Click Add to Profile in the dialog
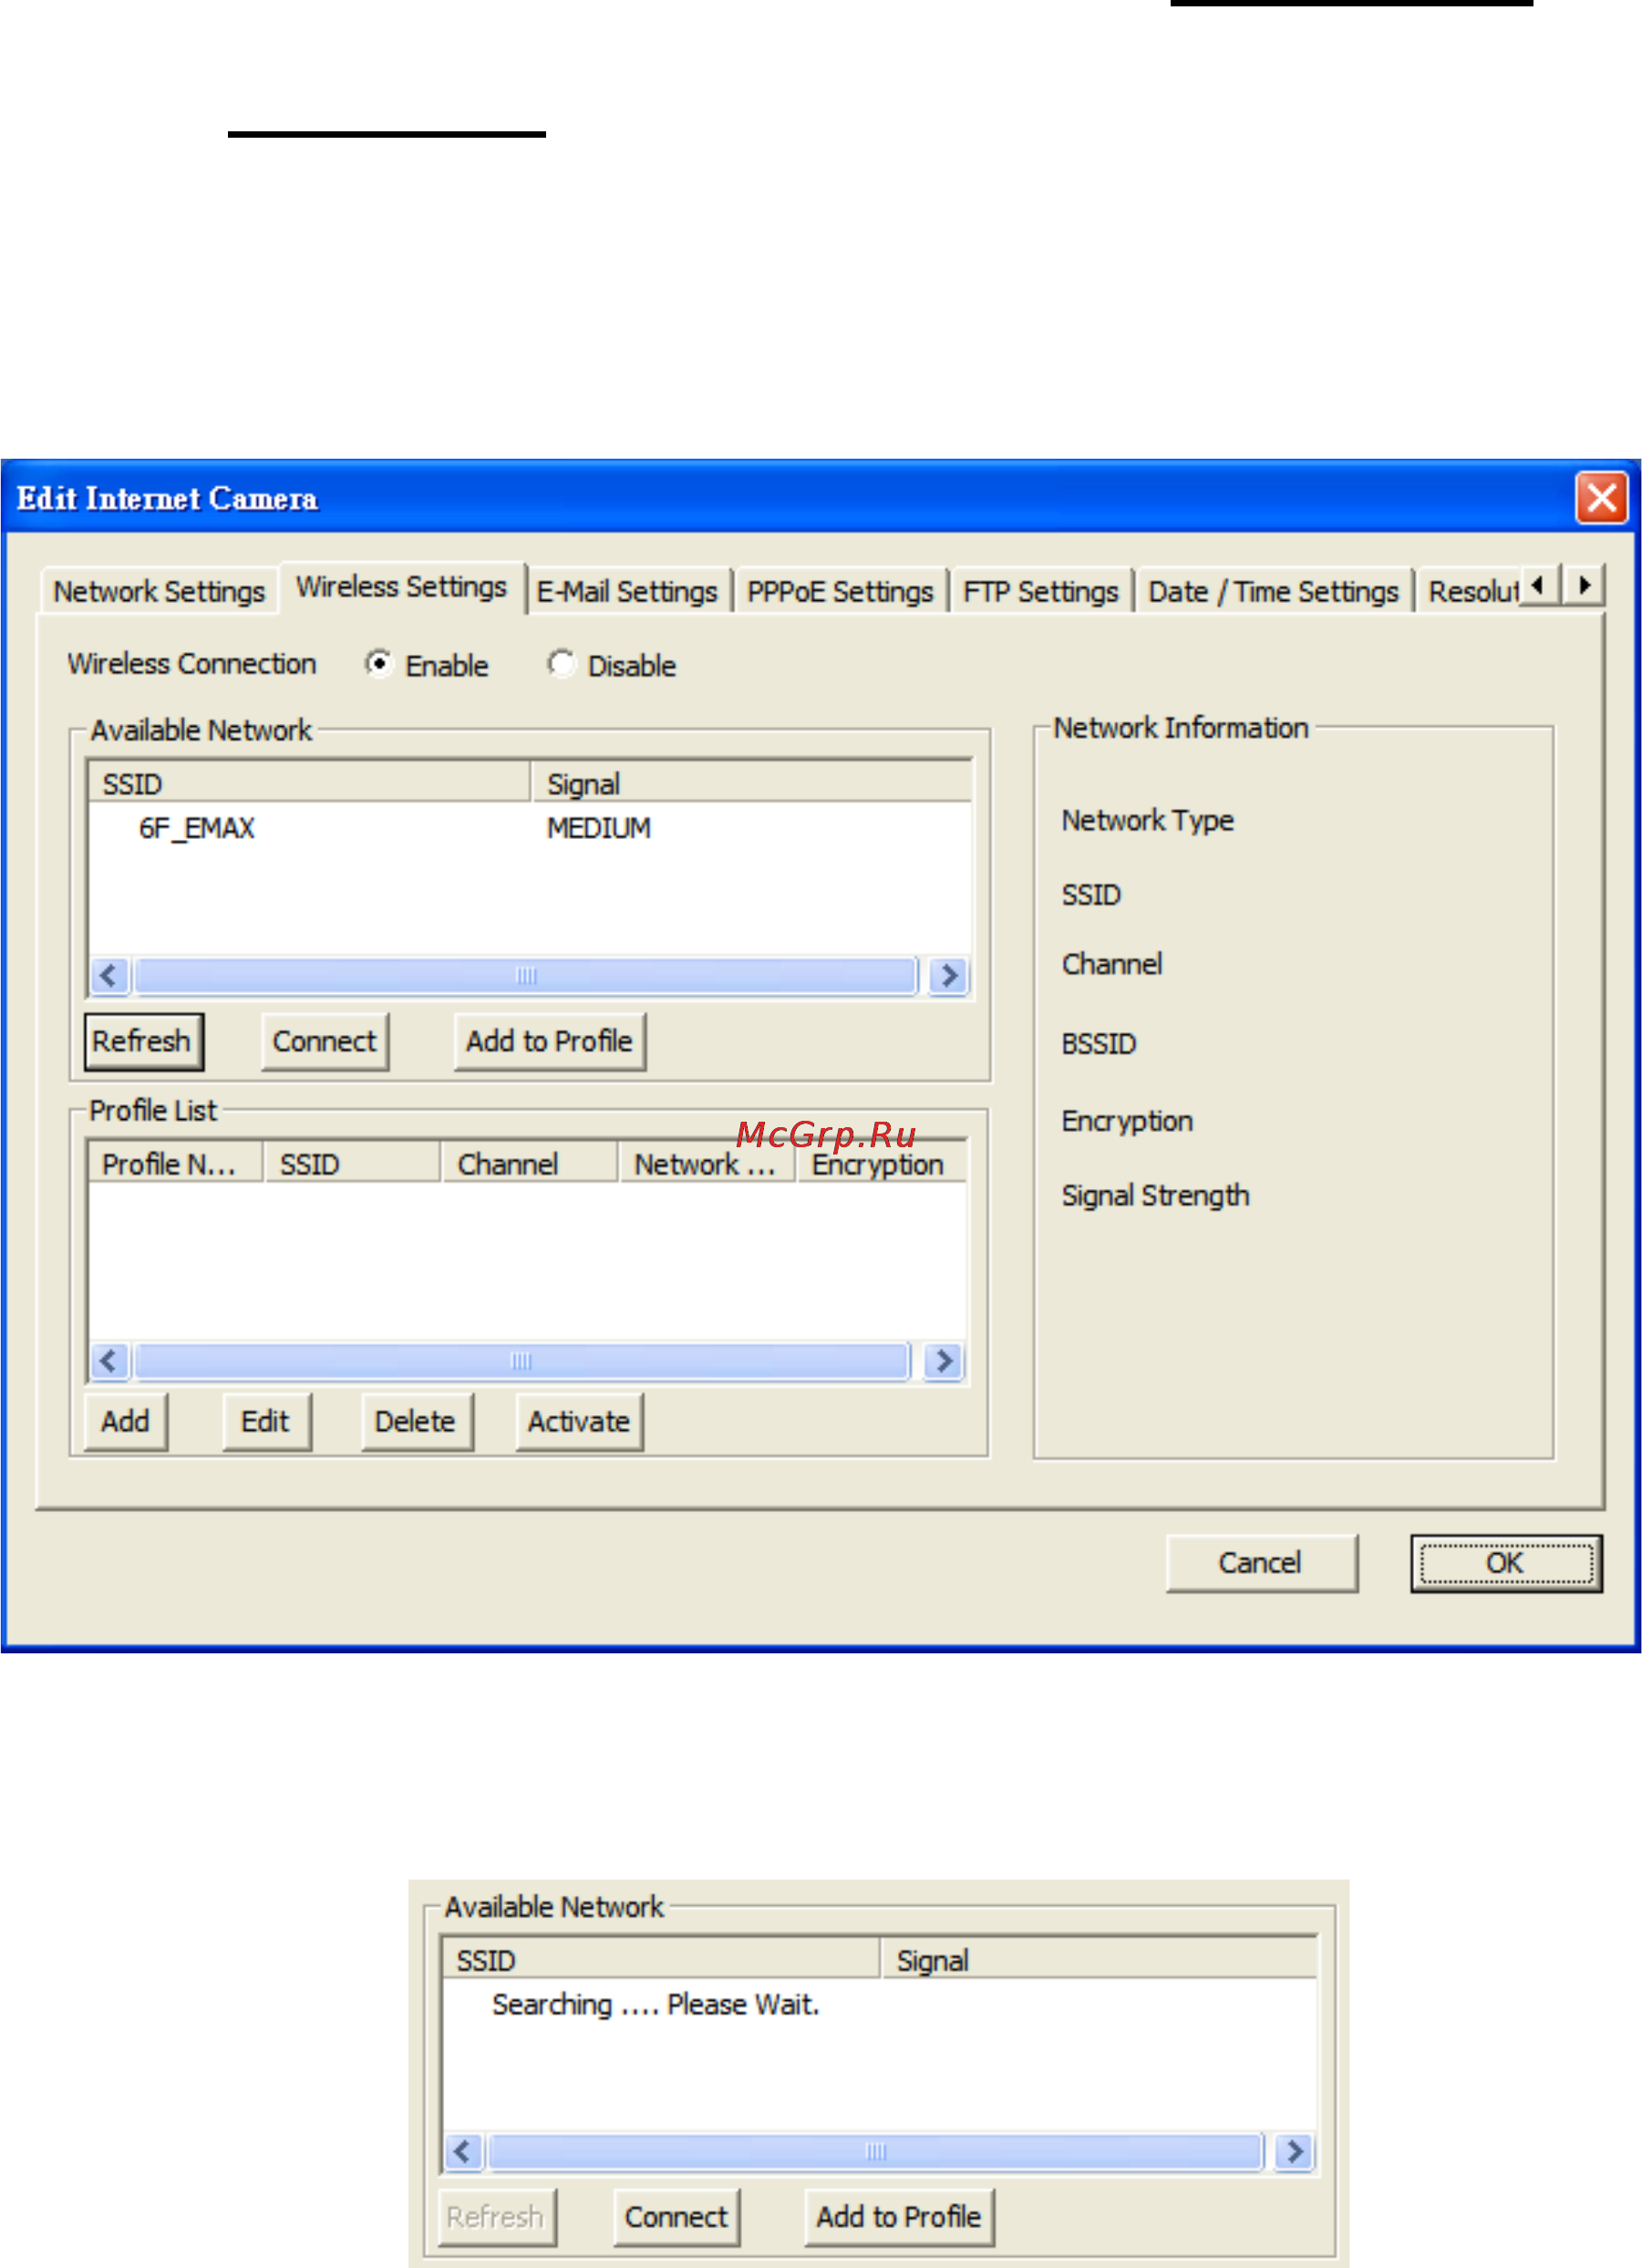The width and height of the screenshot is (1642, 2268). pos(550,1041)
